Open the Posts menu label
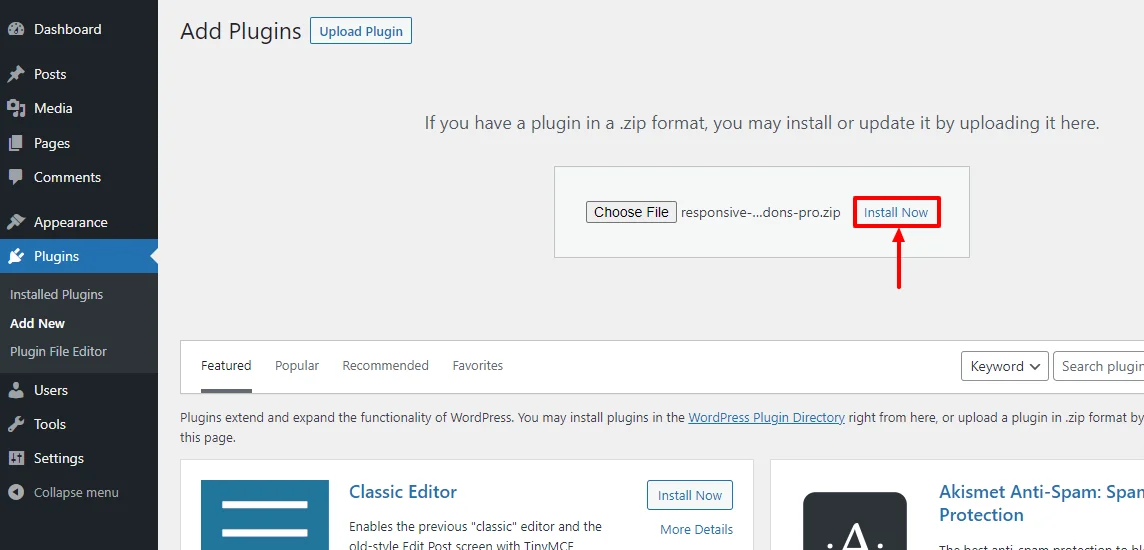Viewport: 1144px width, 550px height. coord(50,74)
